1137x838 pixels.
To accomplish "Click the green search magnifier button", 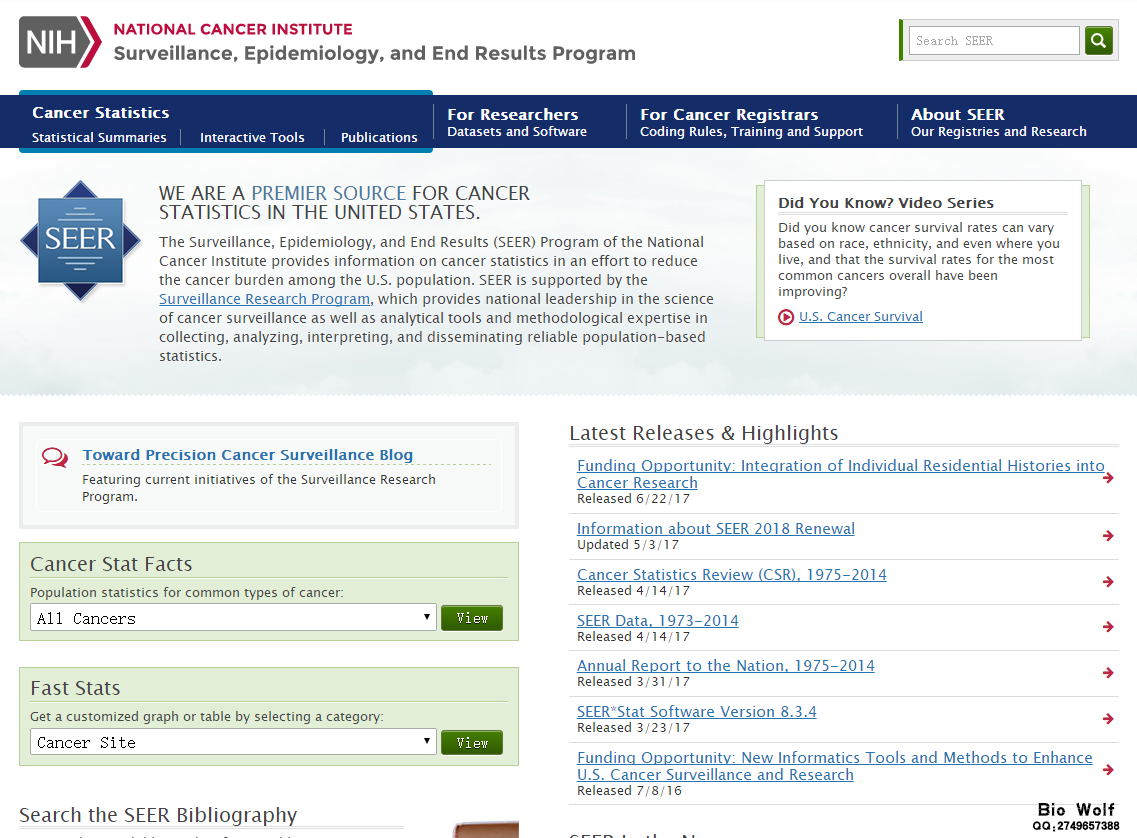I will [1099, 41].
